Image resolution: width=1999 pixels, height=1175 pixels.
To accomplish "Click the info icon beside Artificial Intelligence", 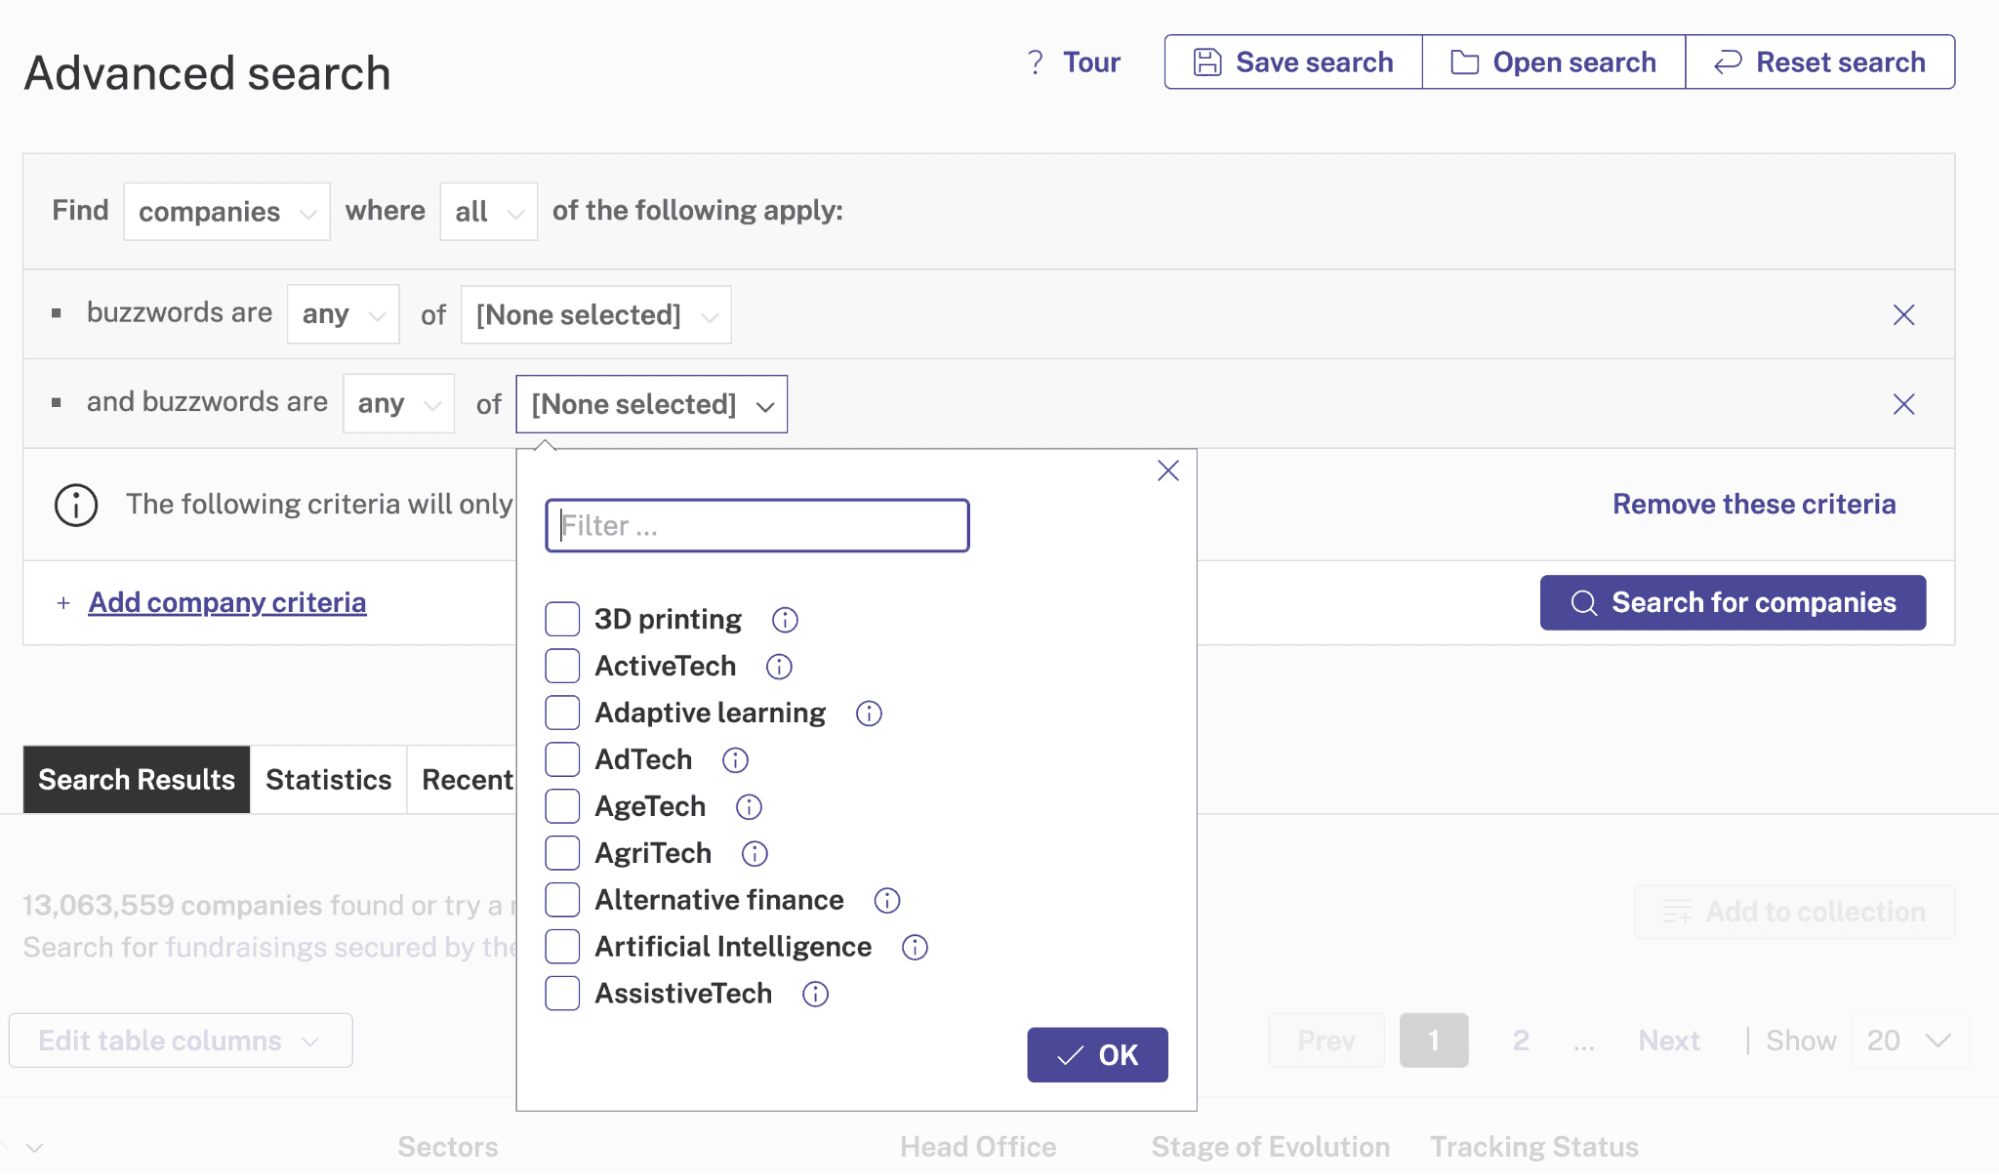I will (915, 948).
